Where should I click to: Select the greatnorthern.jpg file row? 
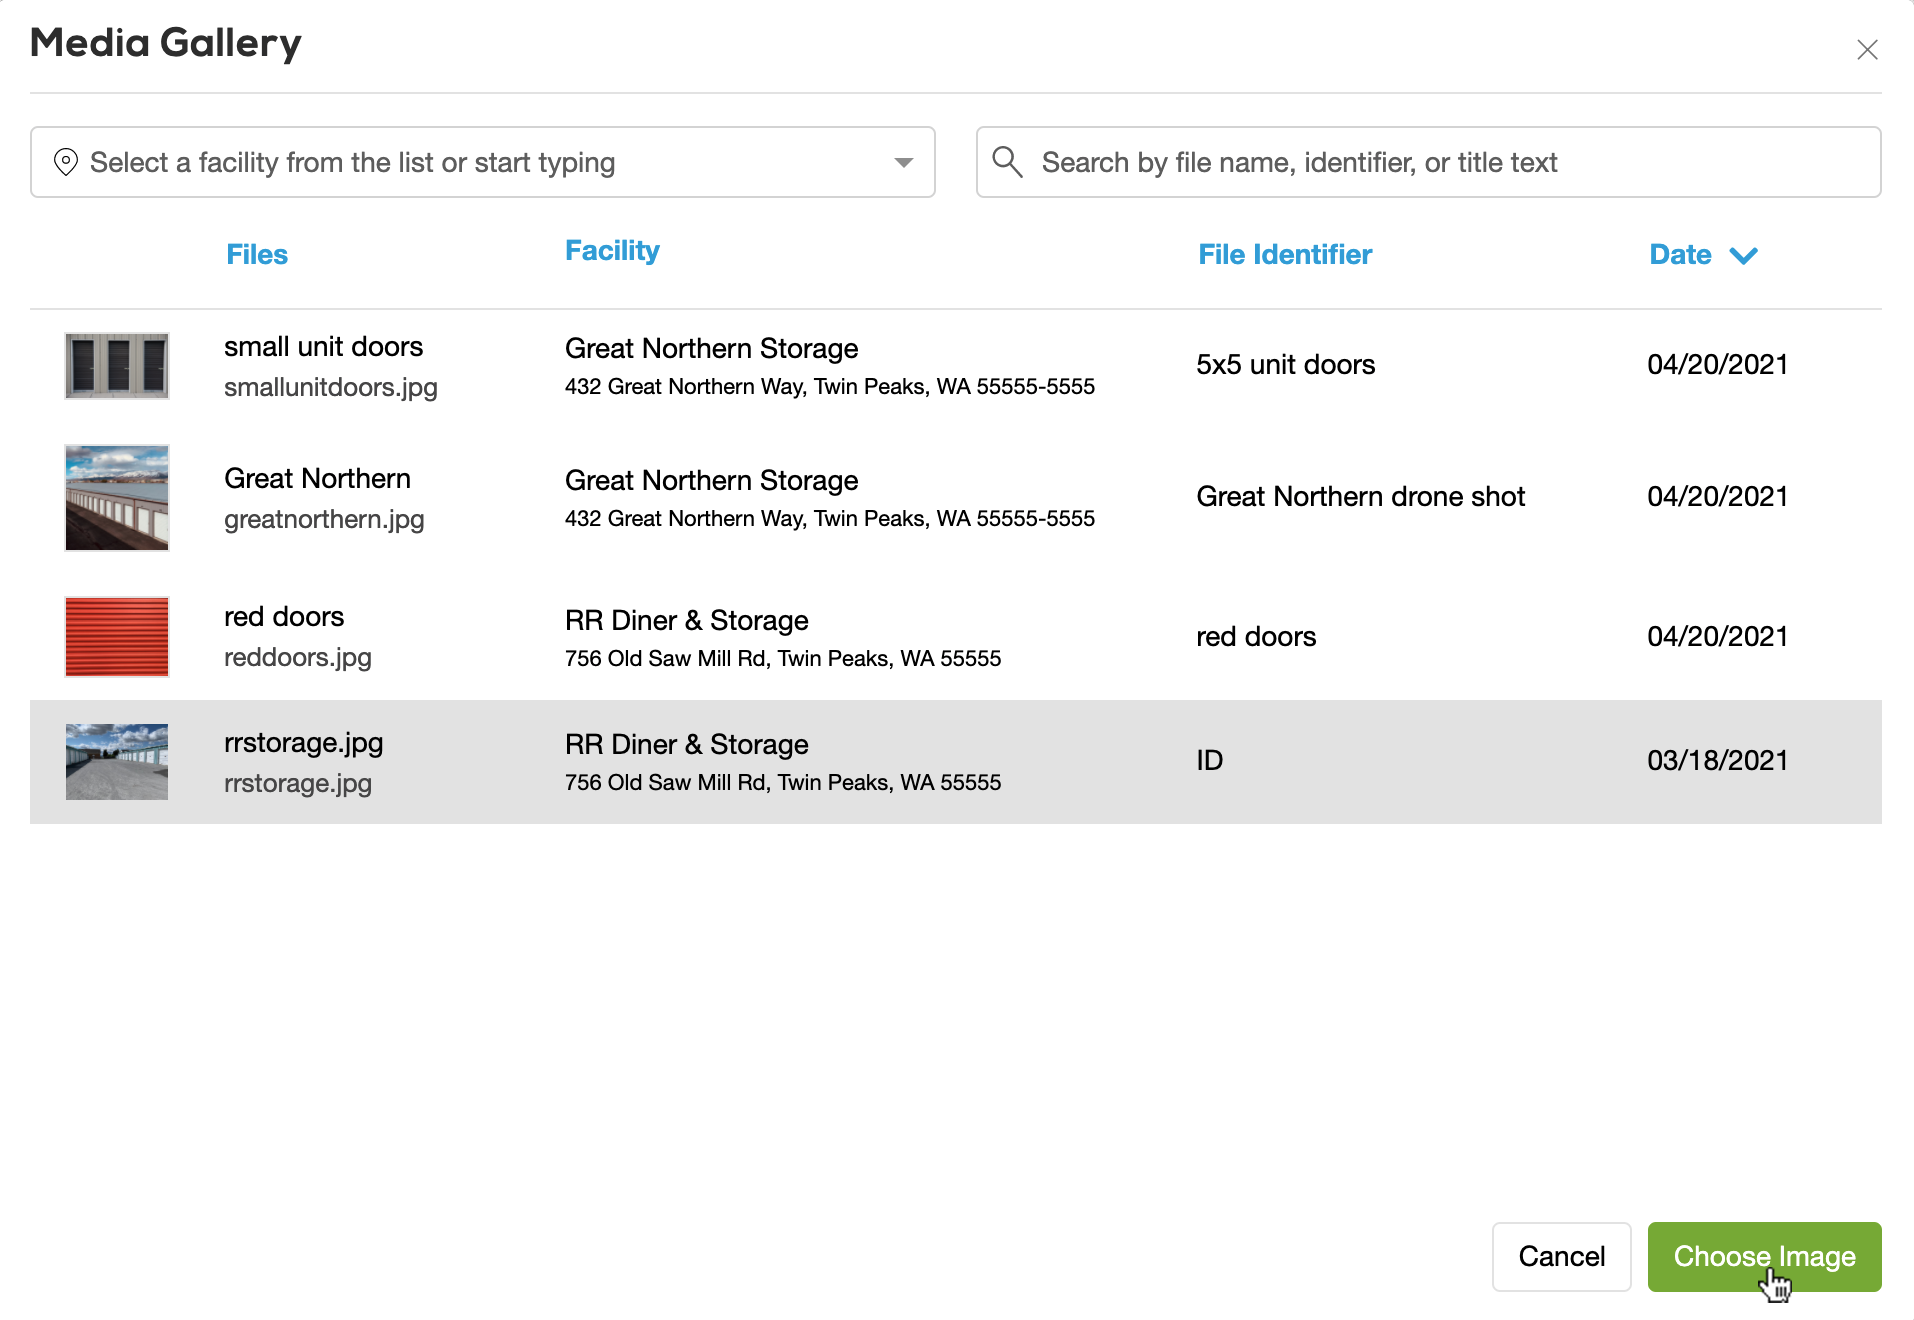click(x=324, y=520)
